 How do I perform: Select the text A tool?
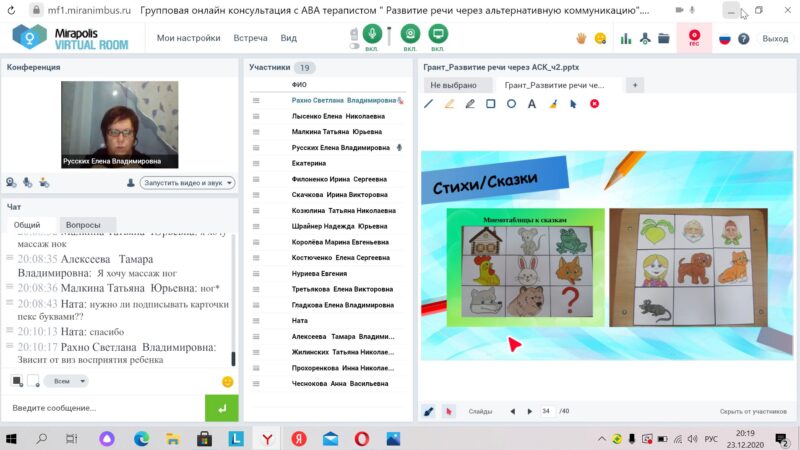532,104
